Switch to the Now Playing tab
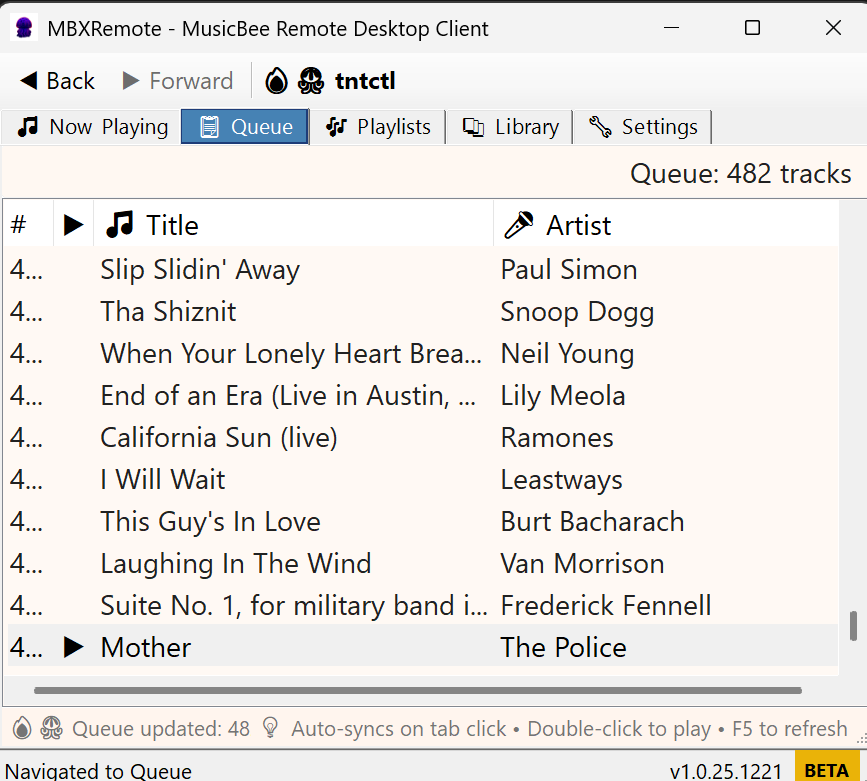 pyautogui.click(x=92, y=127)
